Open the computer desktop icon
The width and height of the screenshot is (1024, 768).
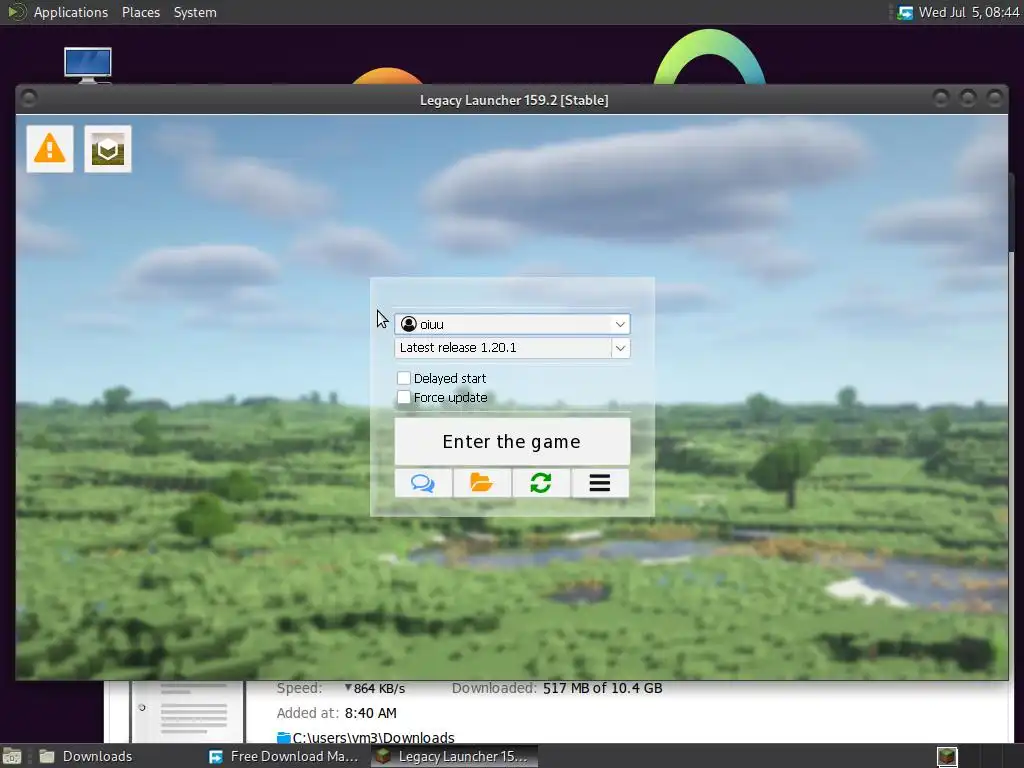[x=88, y=65]
